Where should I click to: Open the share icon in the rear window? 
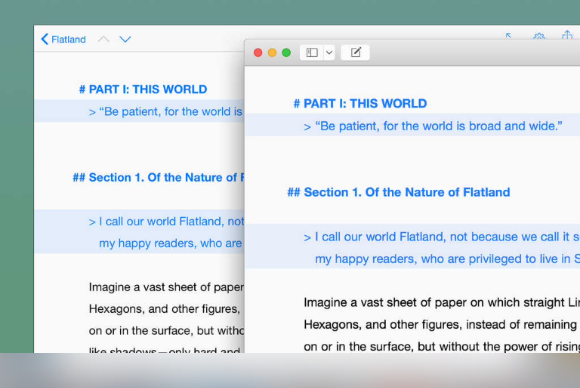pos(567,35)
